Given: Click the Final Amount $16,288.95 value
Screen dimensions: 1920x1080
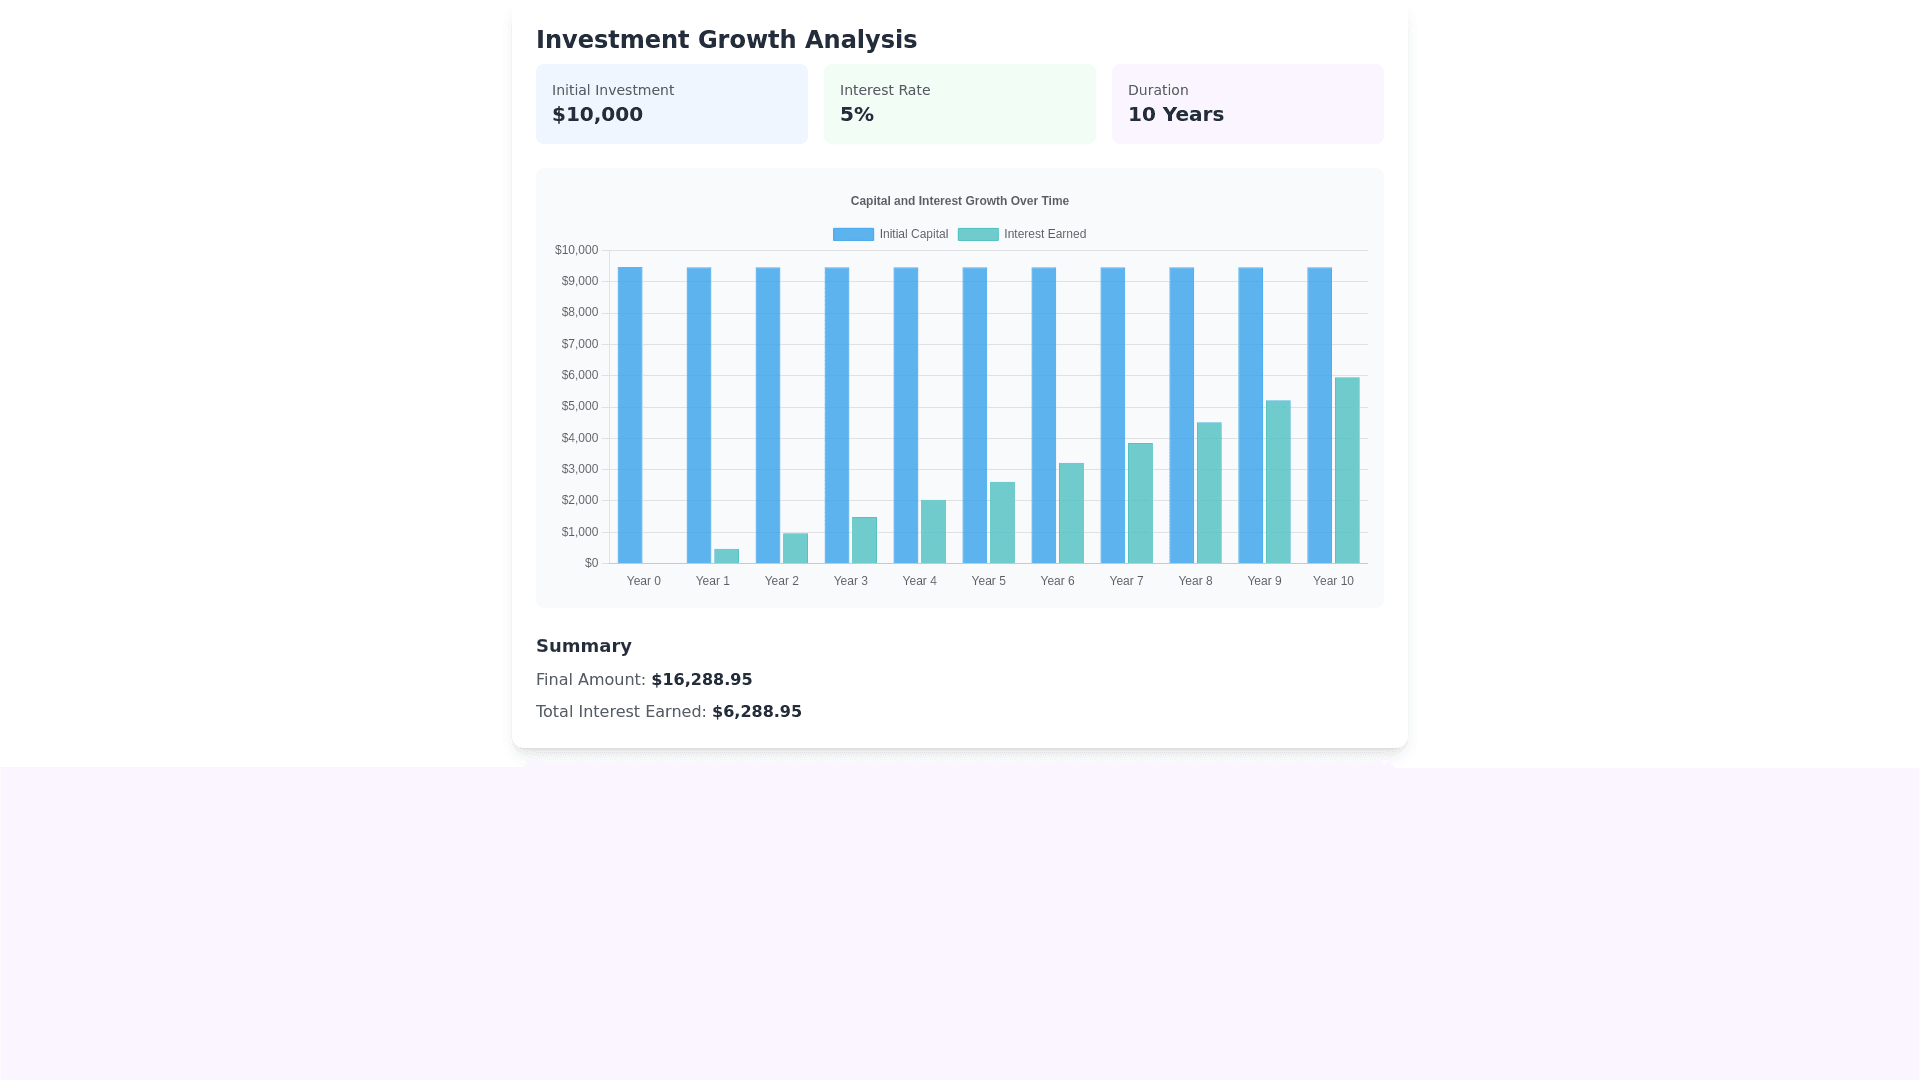Looking at the screenshot, I should 701,680.
